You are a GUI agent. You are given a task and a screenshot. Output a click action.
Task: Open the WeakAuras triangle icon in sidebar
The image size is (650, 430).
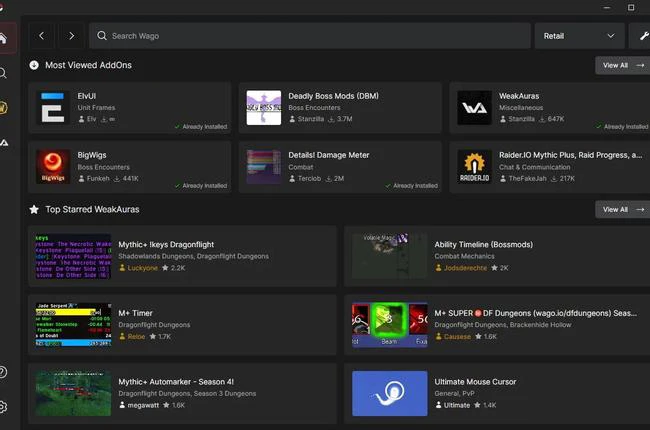pos(4,143)
